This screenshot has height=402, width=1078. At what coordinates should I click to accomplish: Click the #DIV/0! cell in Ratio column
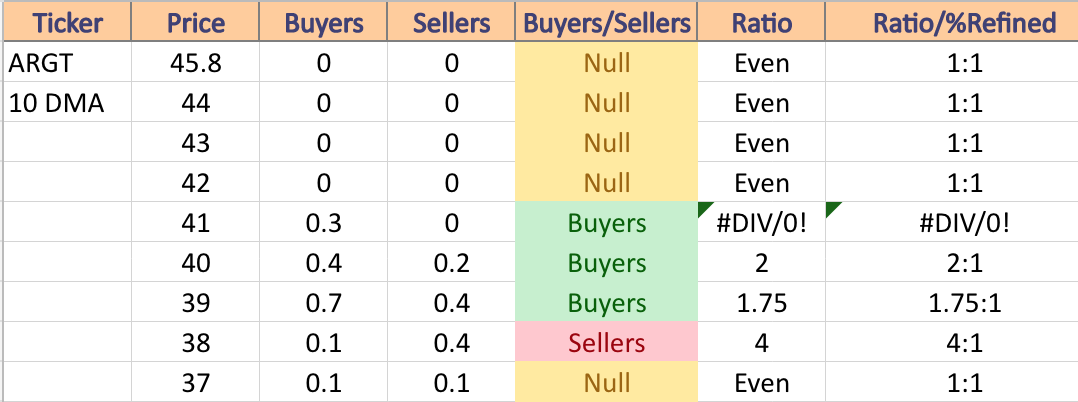pos(761,223)
